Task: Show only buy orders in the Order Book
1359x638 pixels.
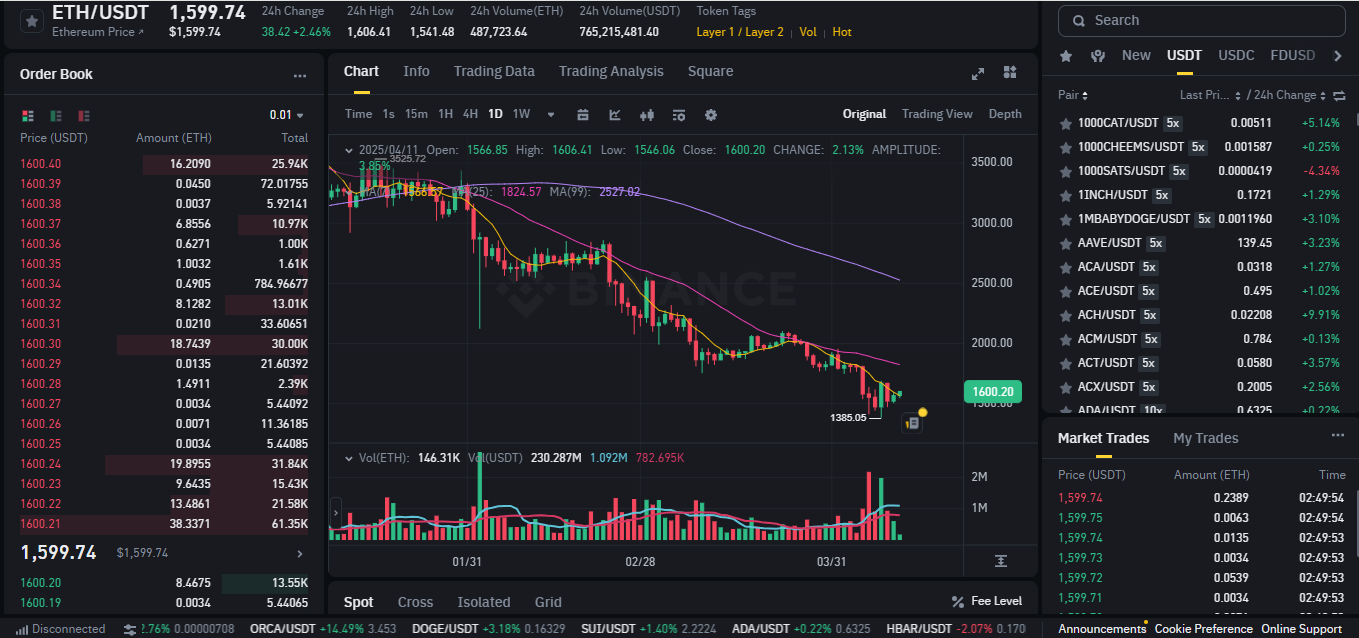Action: coord(55,115)
